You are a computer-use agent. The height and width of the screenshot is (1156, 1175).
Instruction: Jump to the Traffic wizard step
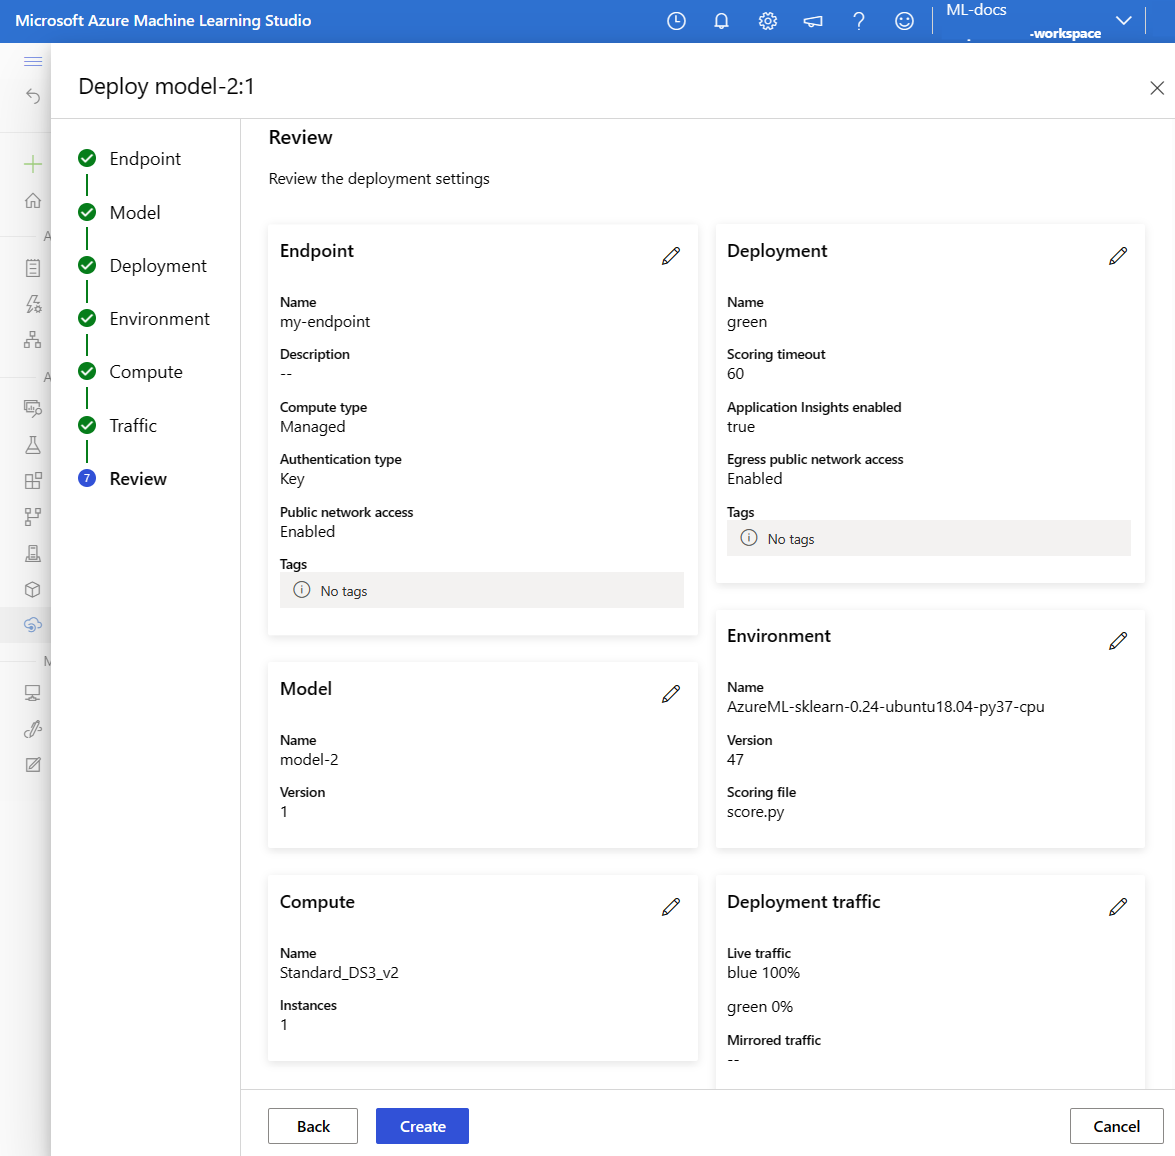coord(133,426)
